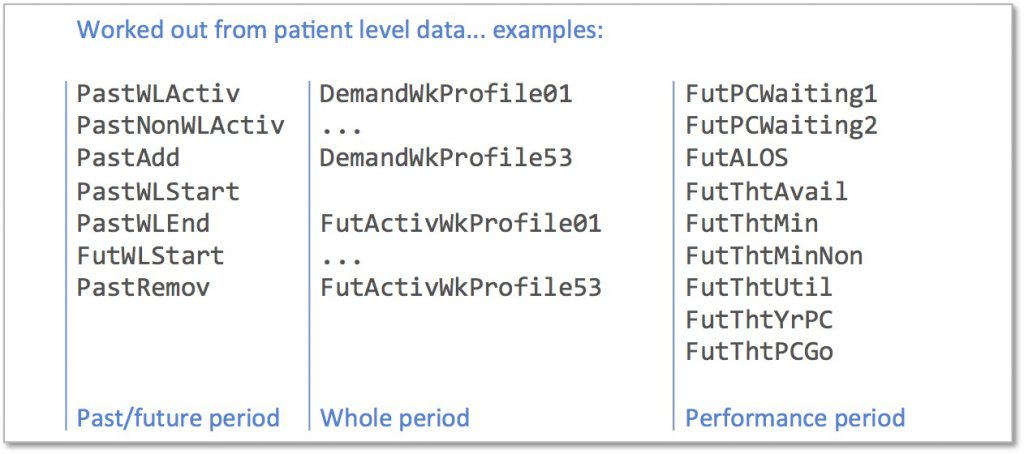Viewport: 1024px width, 454px height.
Task: Click the PastWLActiv variable name
Action: (158, 94)
